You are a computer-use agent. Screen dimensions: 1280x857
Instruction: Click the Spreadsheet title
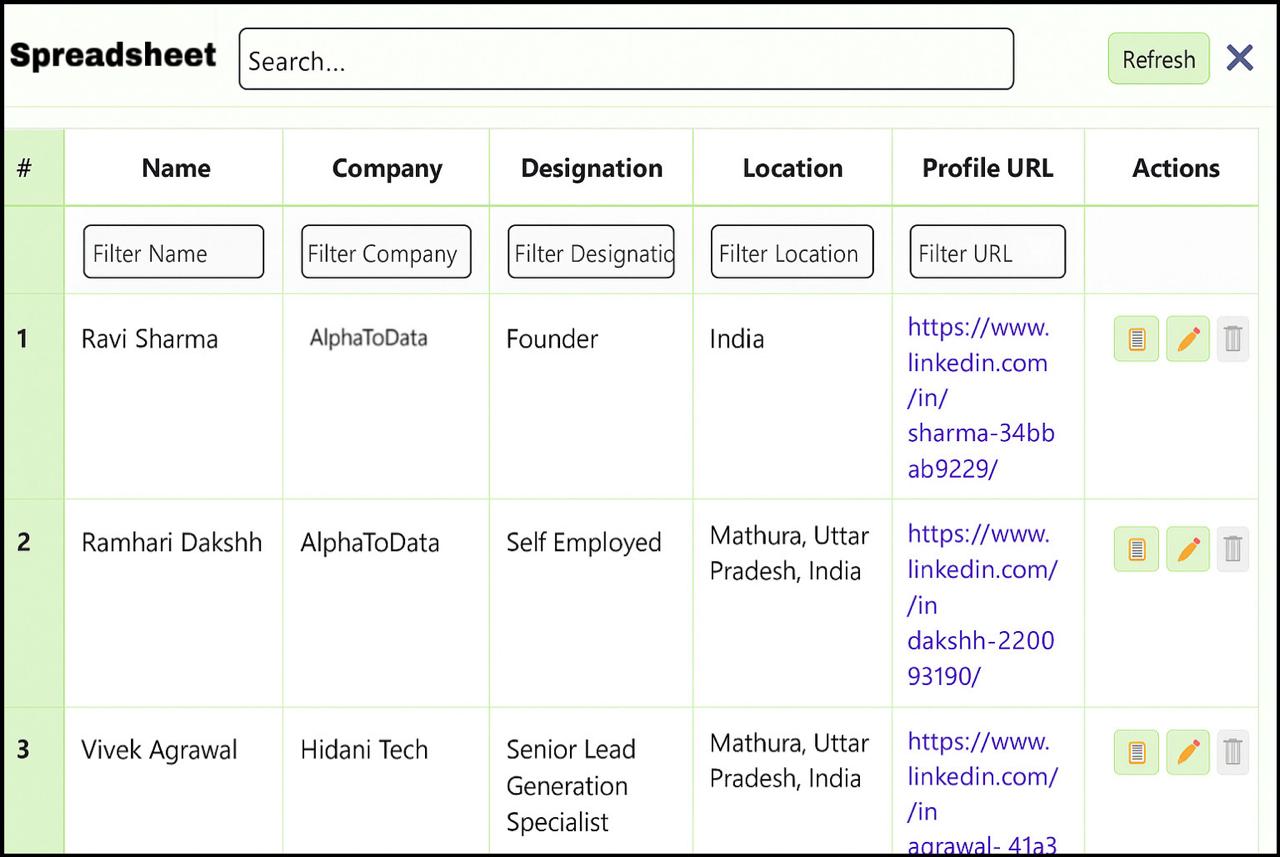pos(113,55)
